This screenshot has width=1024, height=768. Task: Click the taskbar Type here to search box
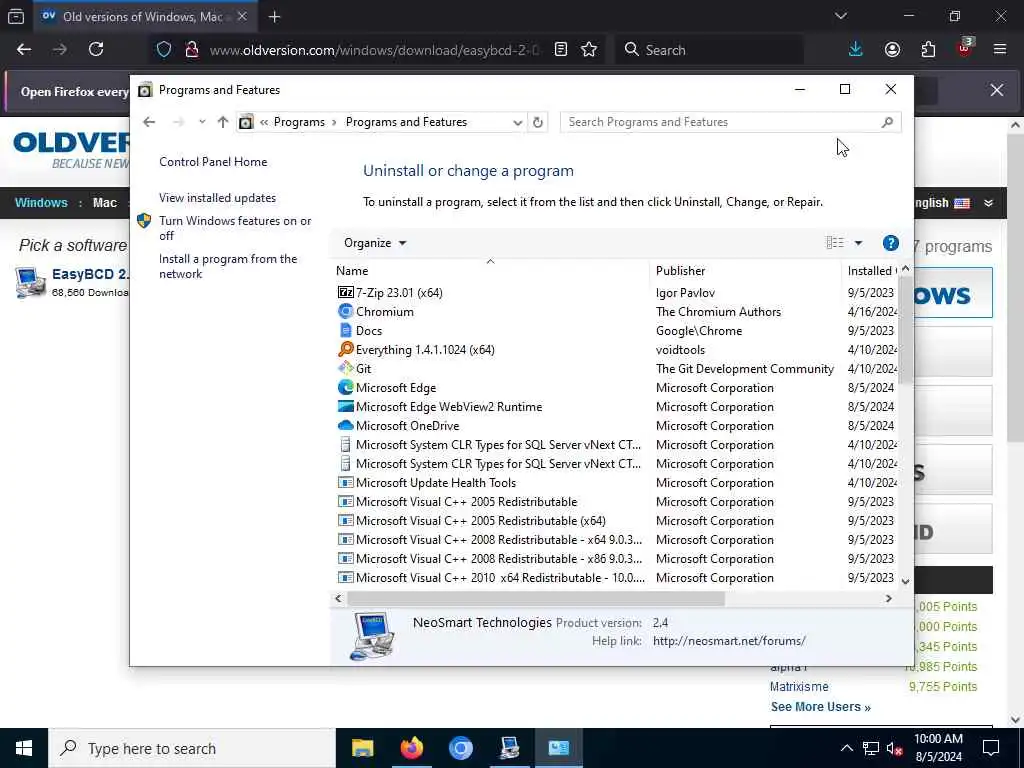(192, 748)
